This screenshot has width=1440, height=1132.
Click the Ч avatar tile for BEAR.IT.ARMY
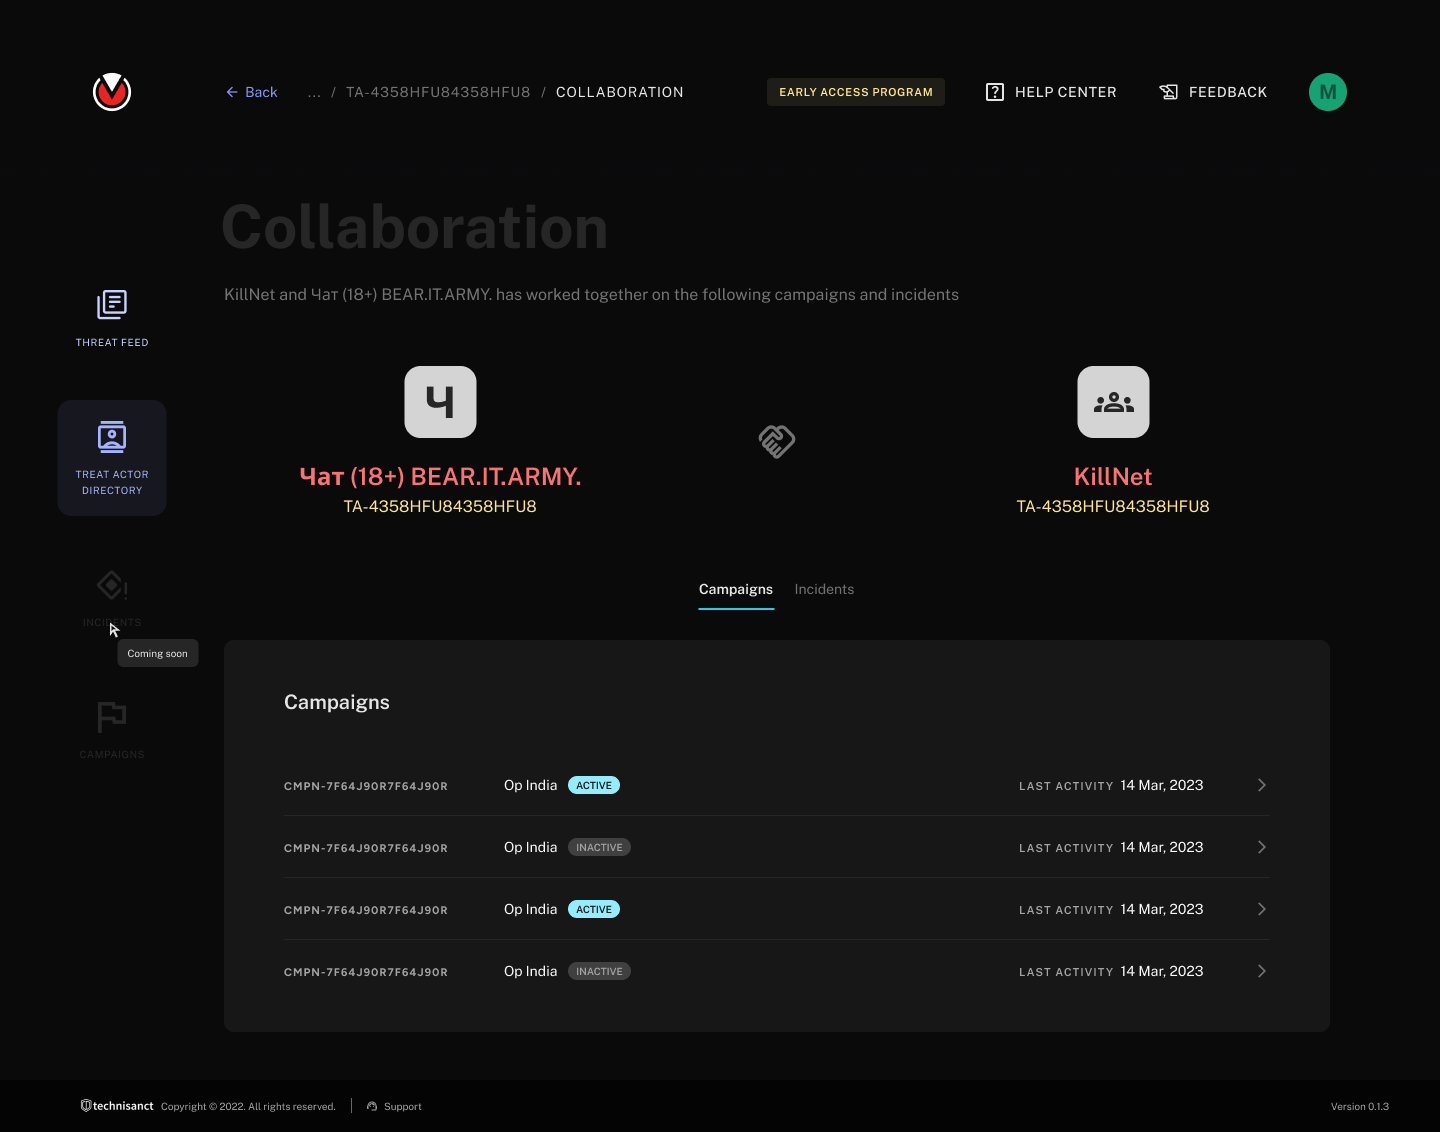(x=440, y=402)
